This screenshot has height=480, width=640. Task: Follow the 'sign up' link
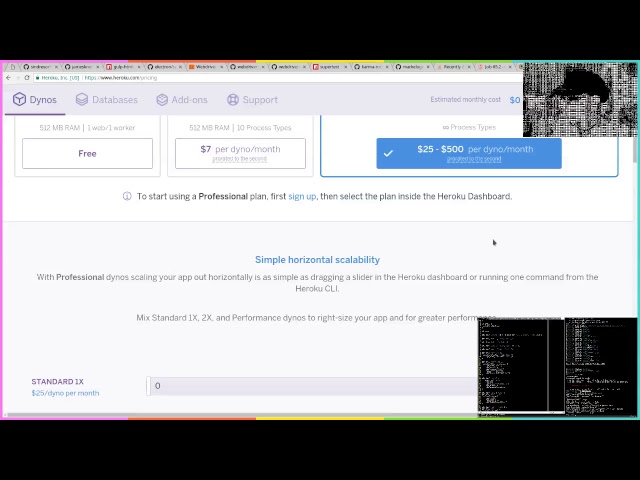(x=302, y=196)
